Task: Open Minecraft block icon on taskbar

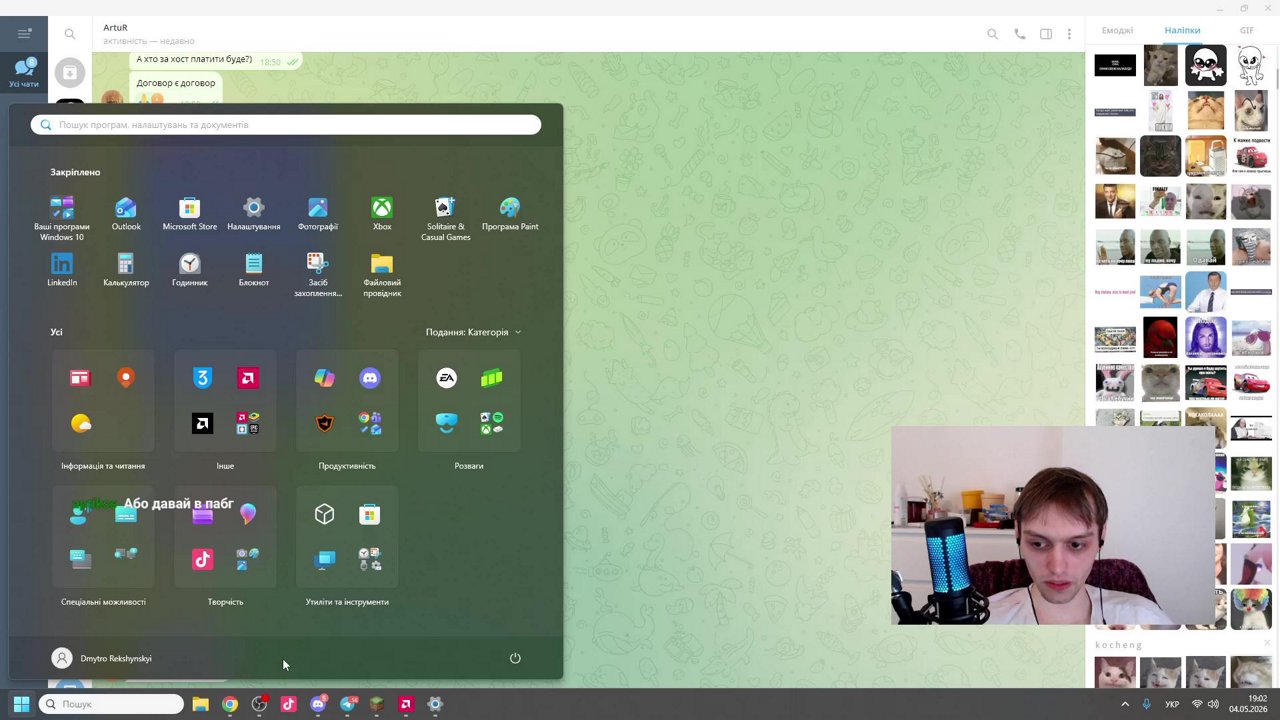Action: pyautogui.click(x=376, y=704)
